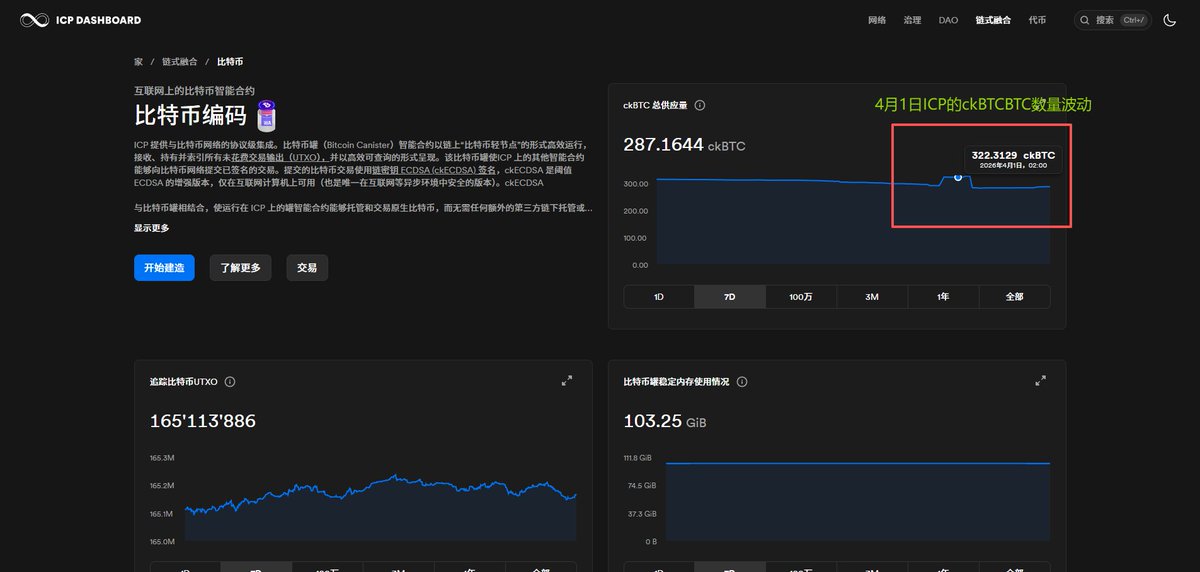1200x572 pixels.
Task: Click the 了解更多 button
Action: [x=240, y=268]
